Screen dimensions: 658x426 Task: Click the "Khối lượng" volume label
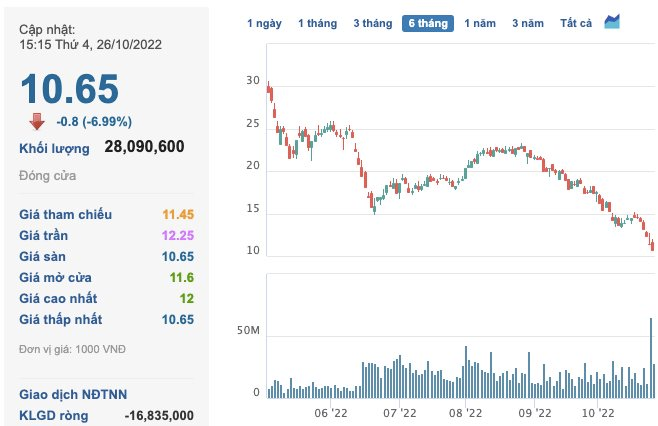[x=54, y=148]
